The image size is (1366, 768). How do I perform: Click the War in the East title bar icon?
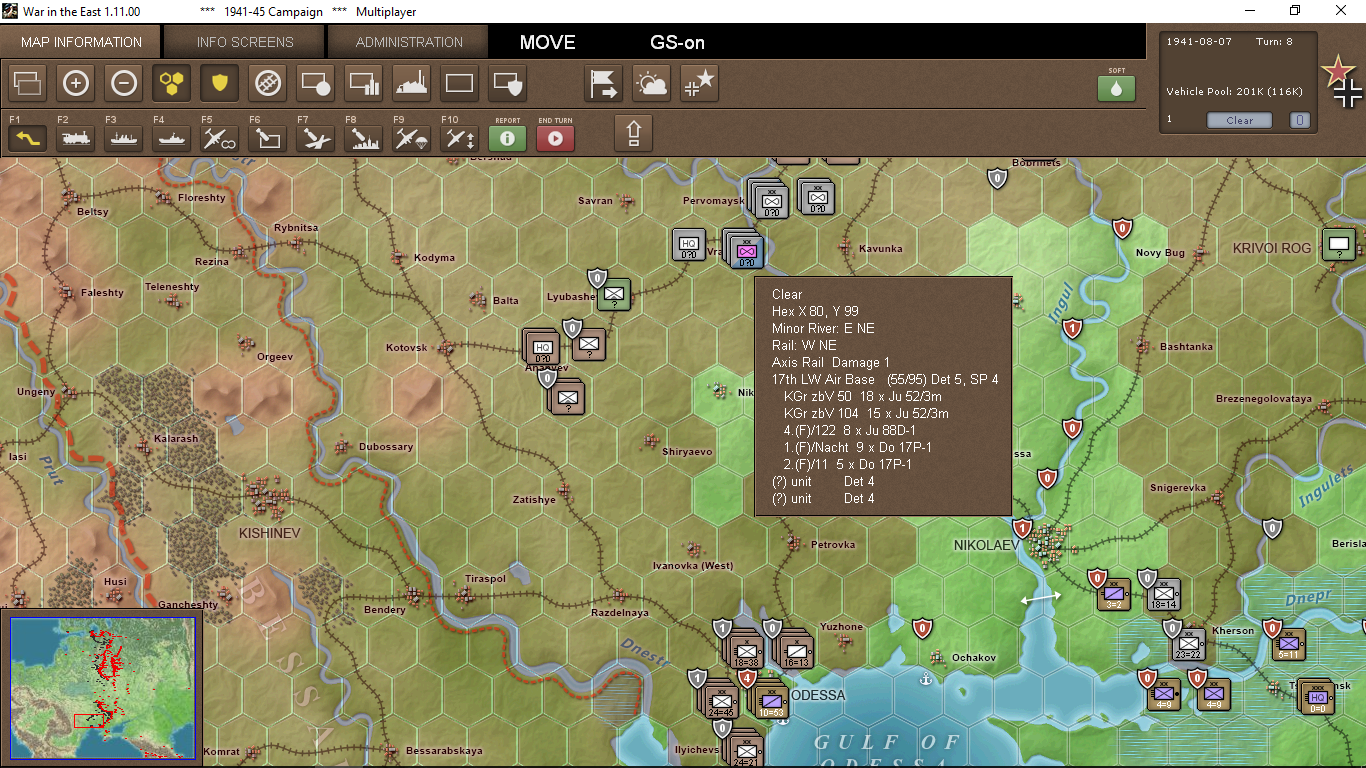(10, 11)
